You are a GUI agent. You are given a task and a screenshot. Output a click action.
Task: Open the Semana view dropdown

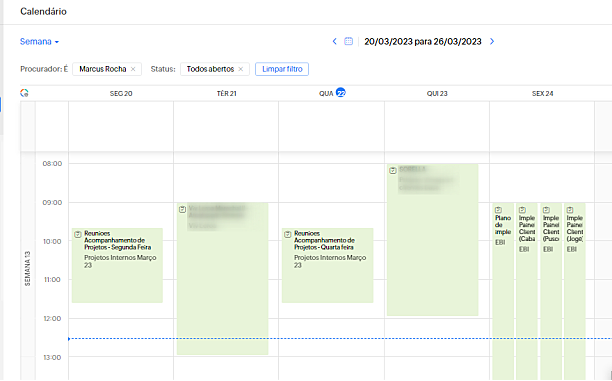[x=39, y=41]
